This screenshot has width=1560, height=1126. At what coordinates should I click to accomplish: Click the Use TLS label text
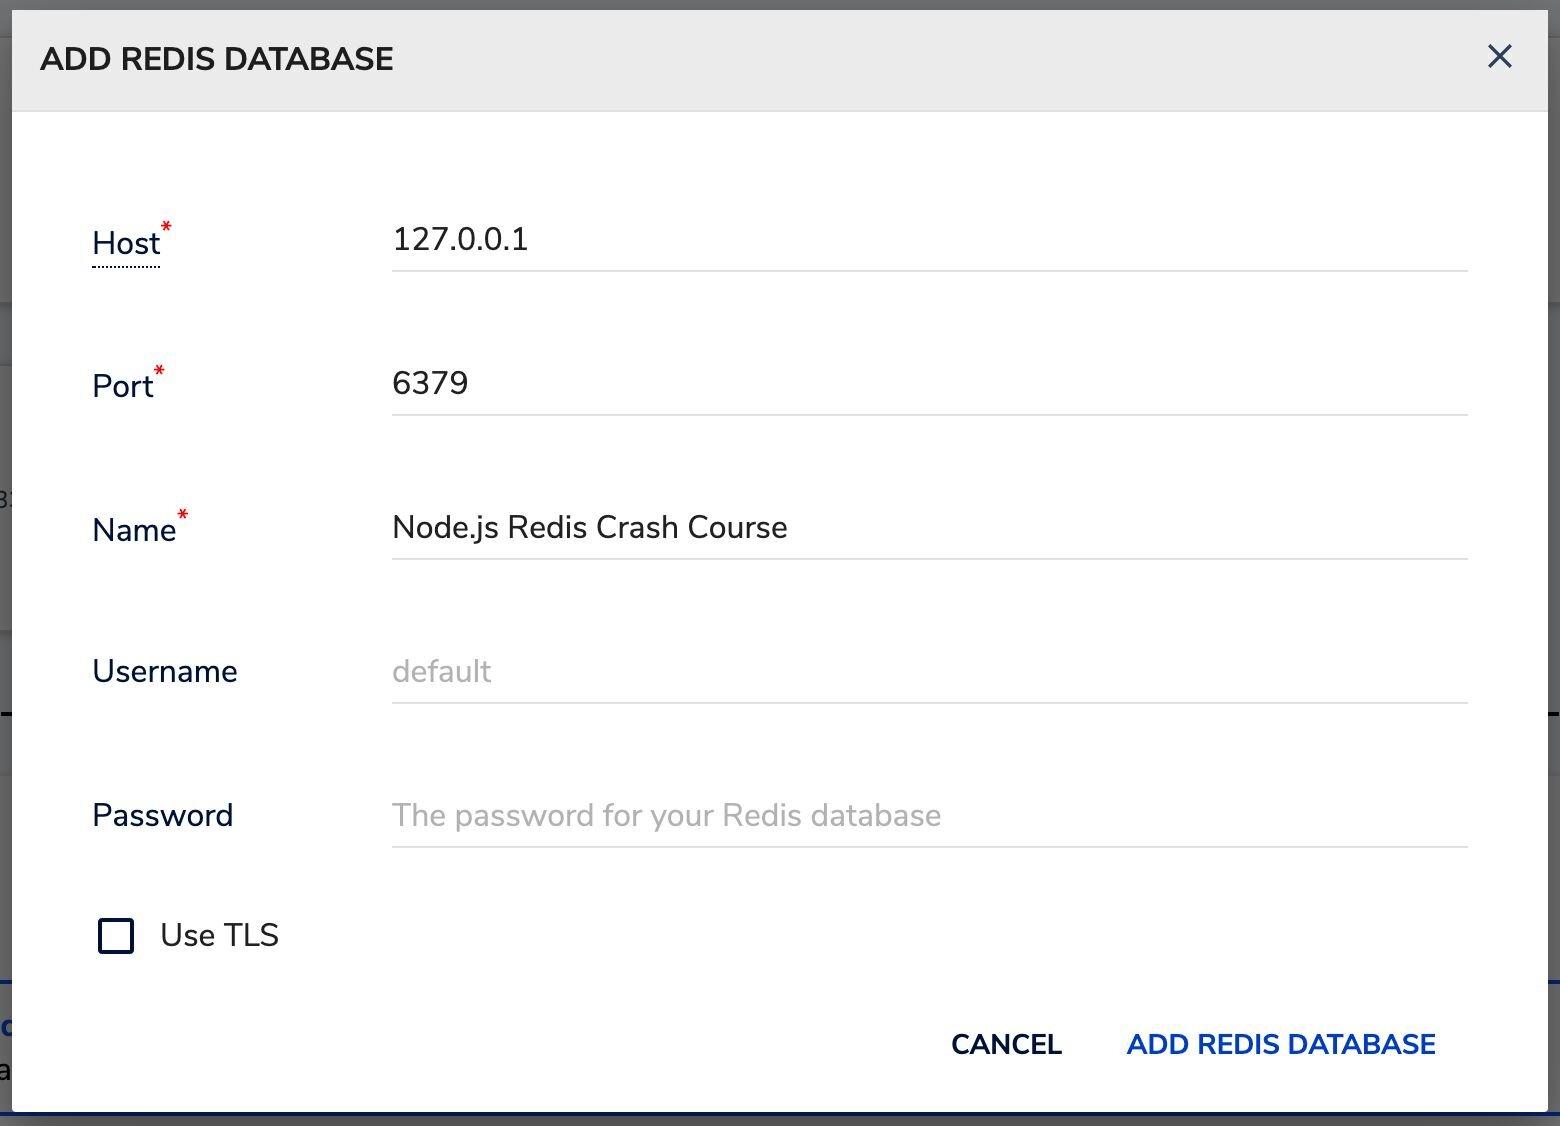pyautogui.click(x=219, y=935)
